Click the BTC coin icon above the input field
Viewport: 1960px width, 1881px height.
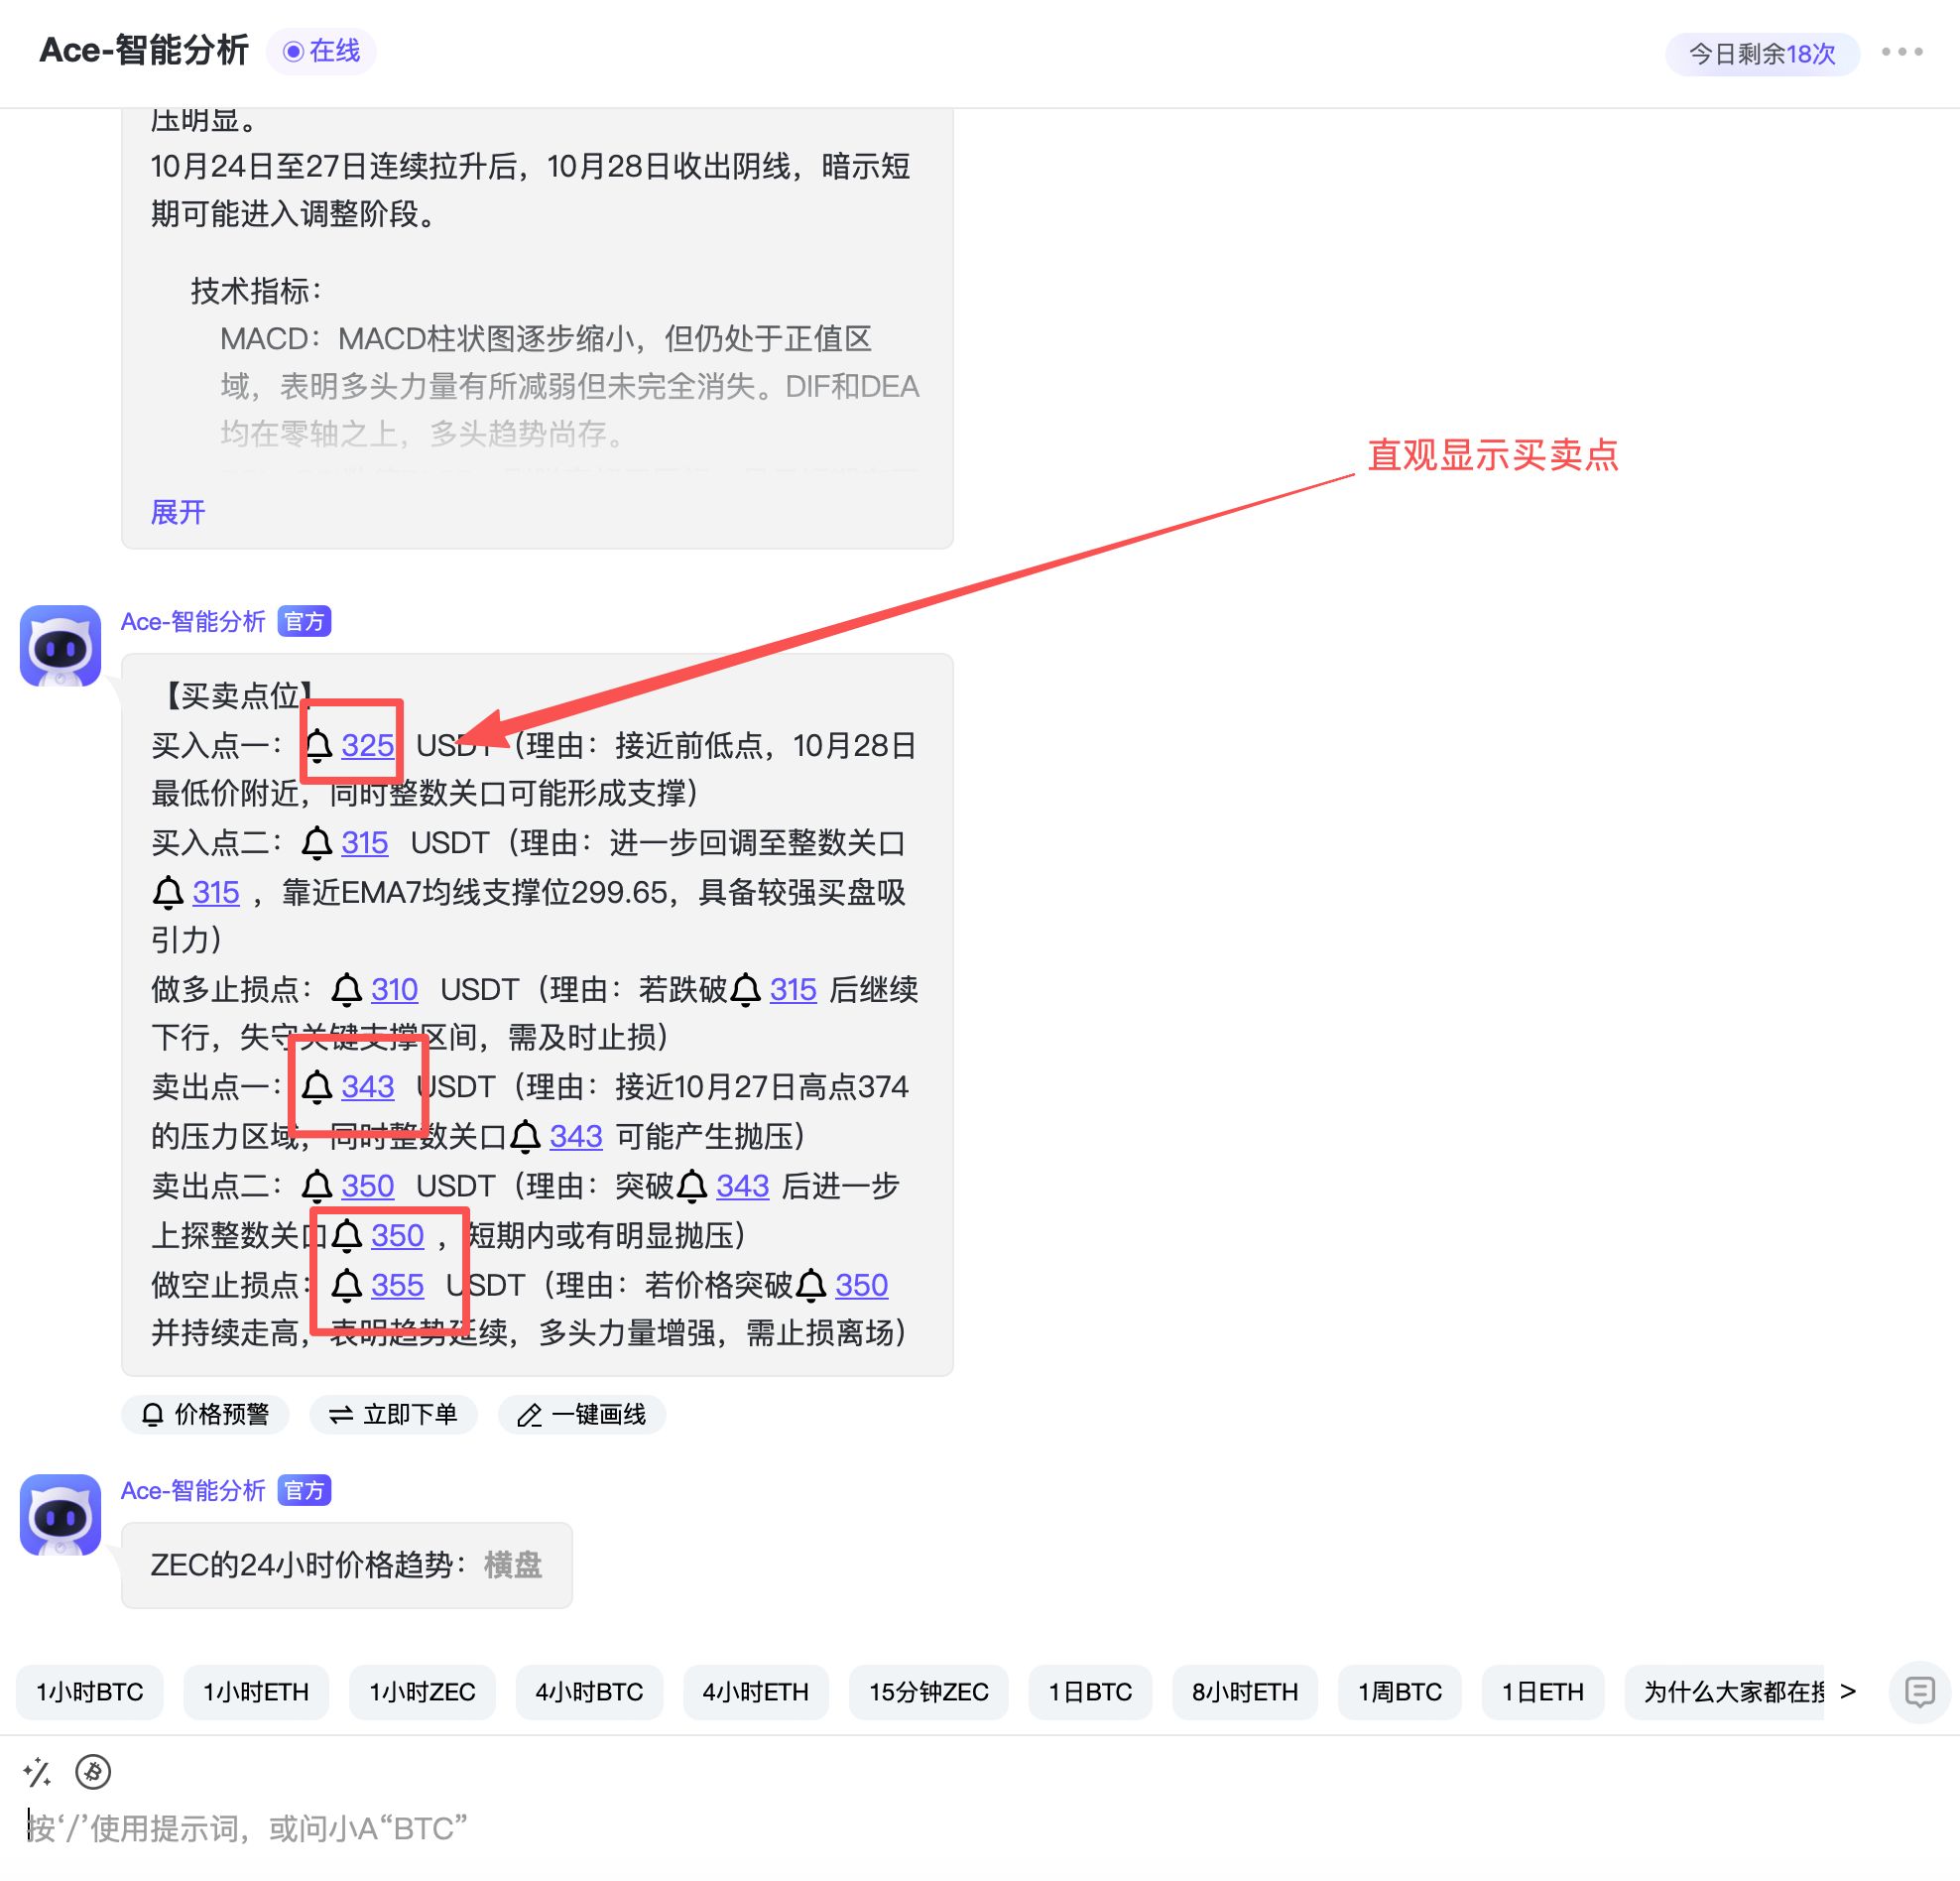(95, 1772)
